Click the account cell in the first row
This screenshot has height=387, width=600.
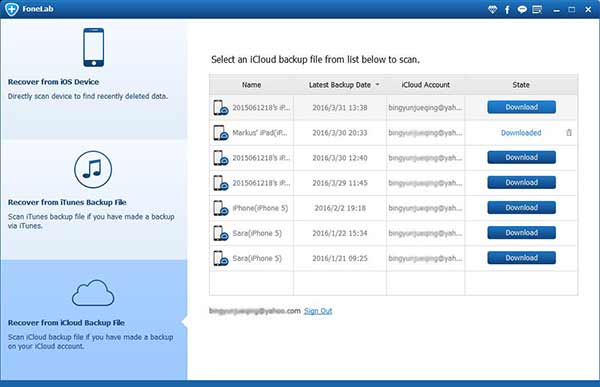coord(425,108)
